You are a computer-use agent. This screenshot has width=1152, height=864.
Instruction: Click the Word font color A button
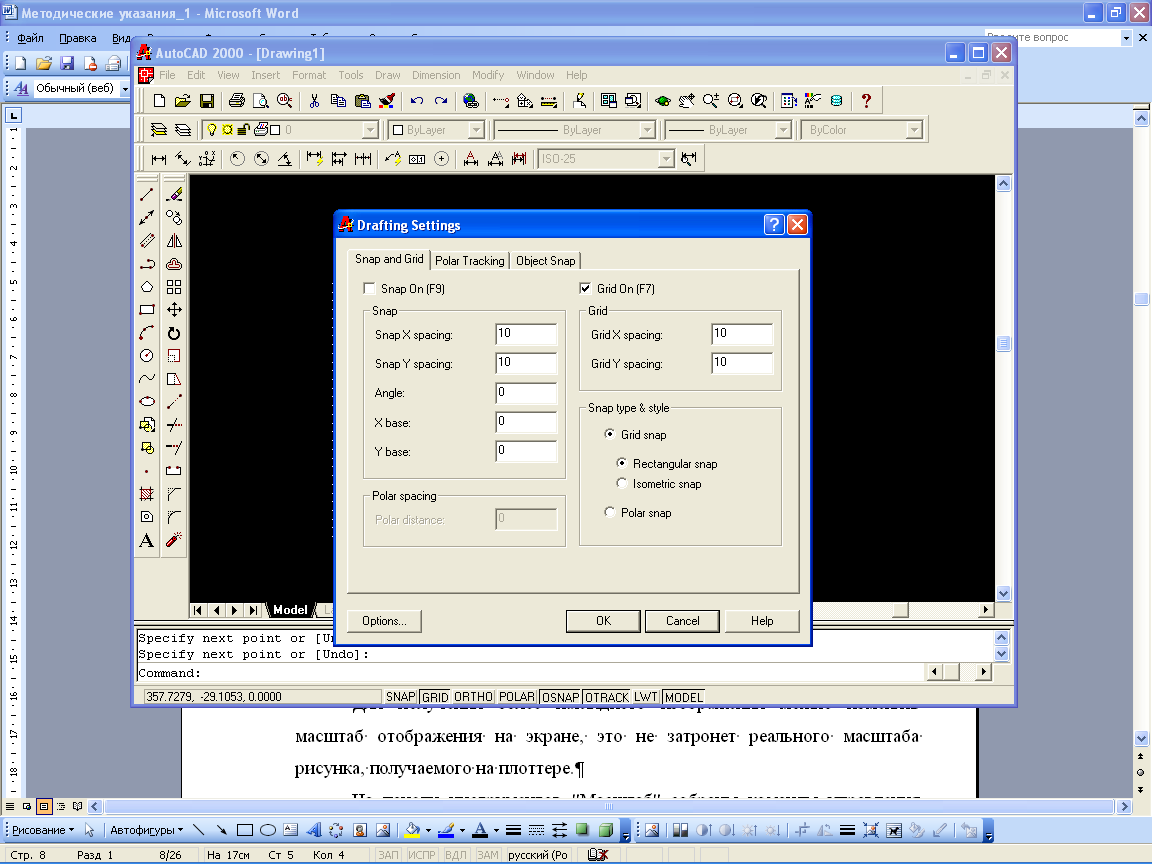480,830
